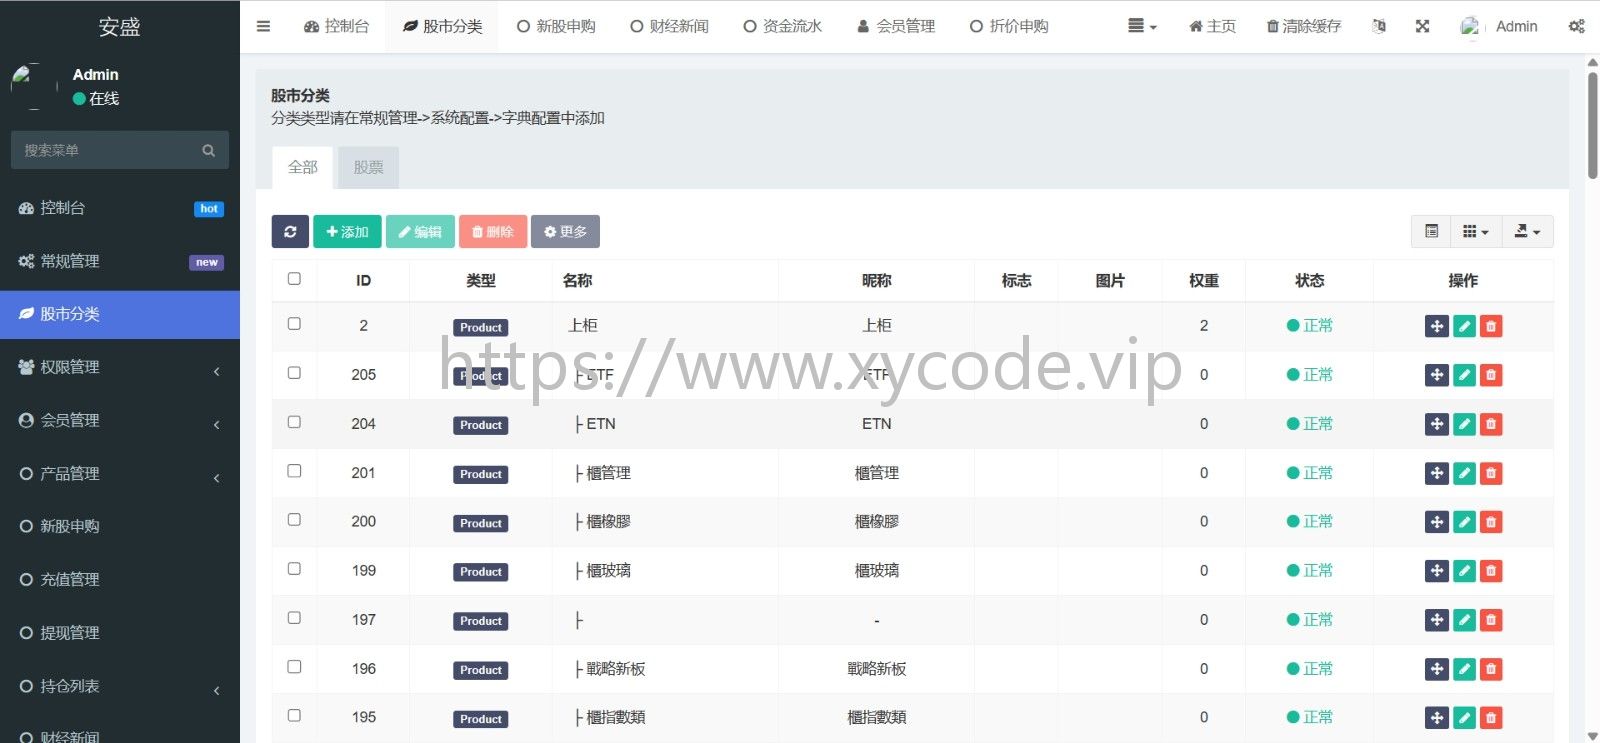Viewport: 1600px width, 743px height.
Task: Select the 股票 filter tab
Action: coord(368,167)
